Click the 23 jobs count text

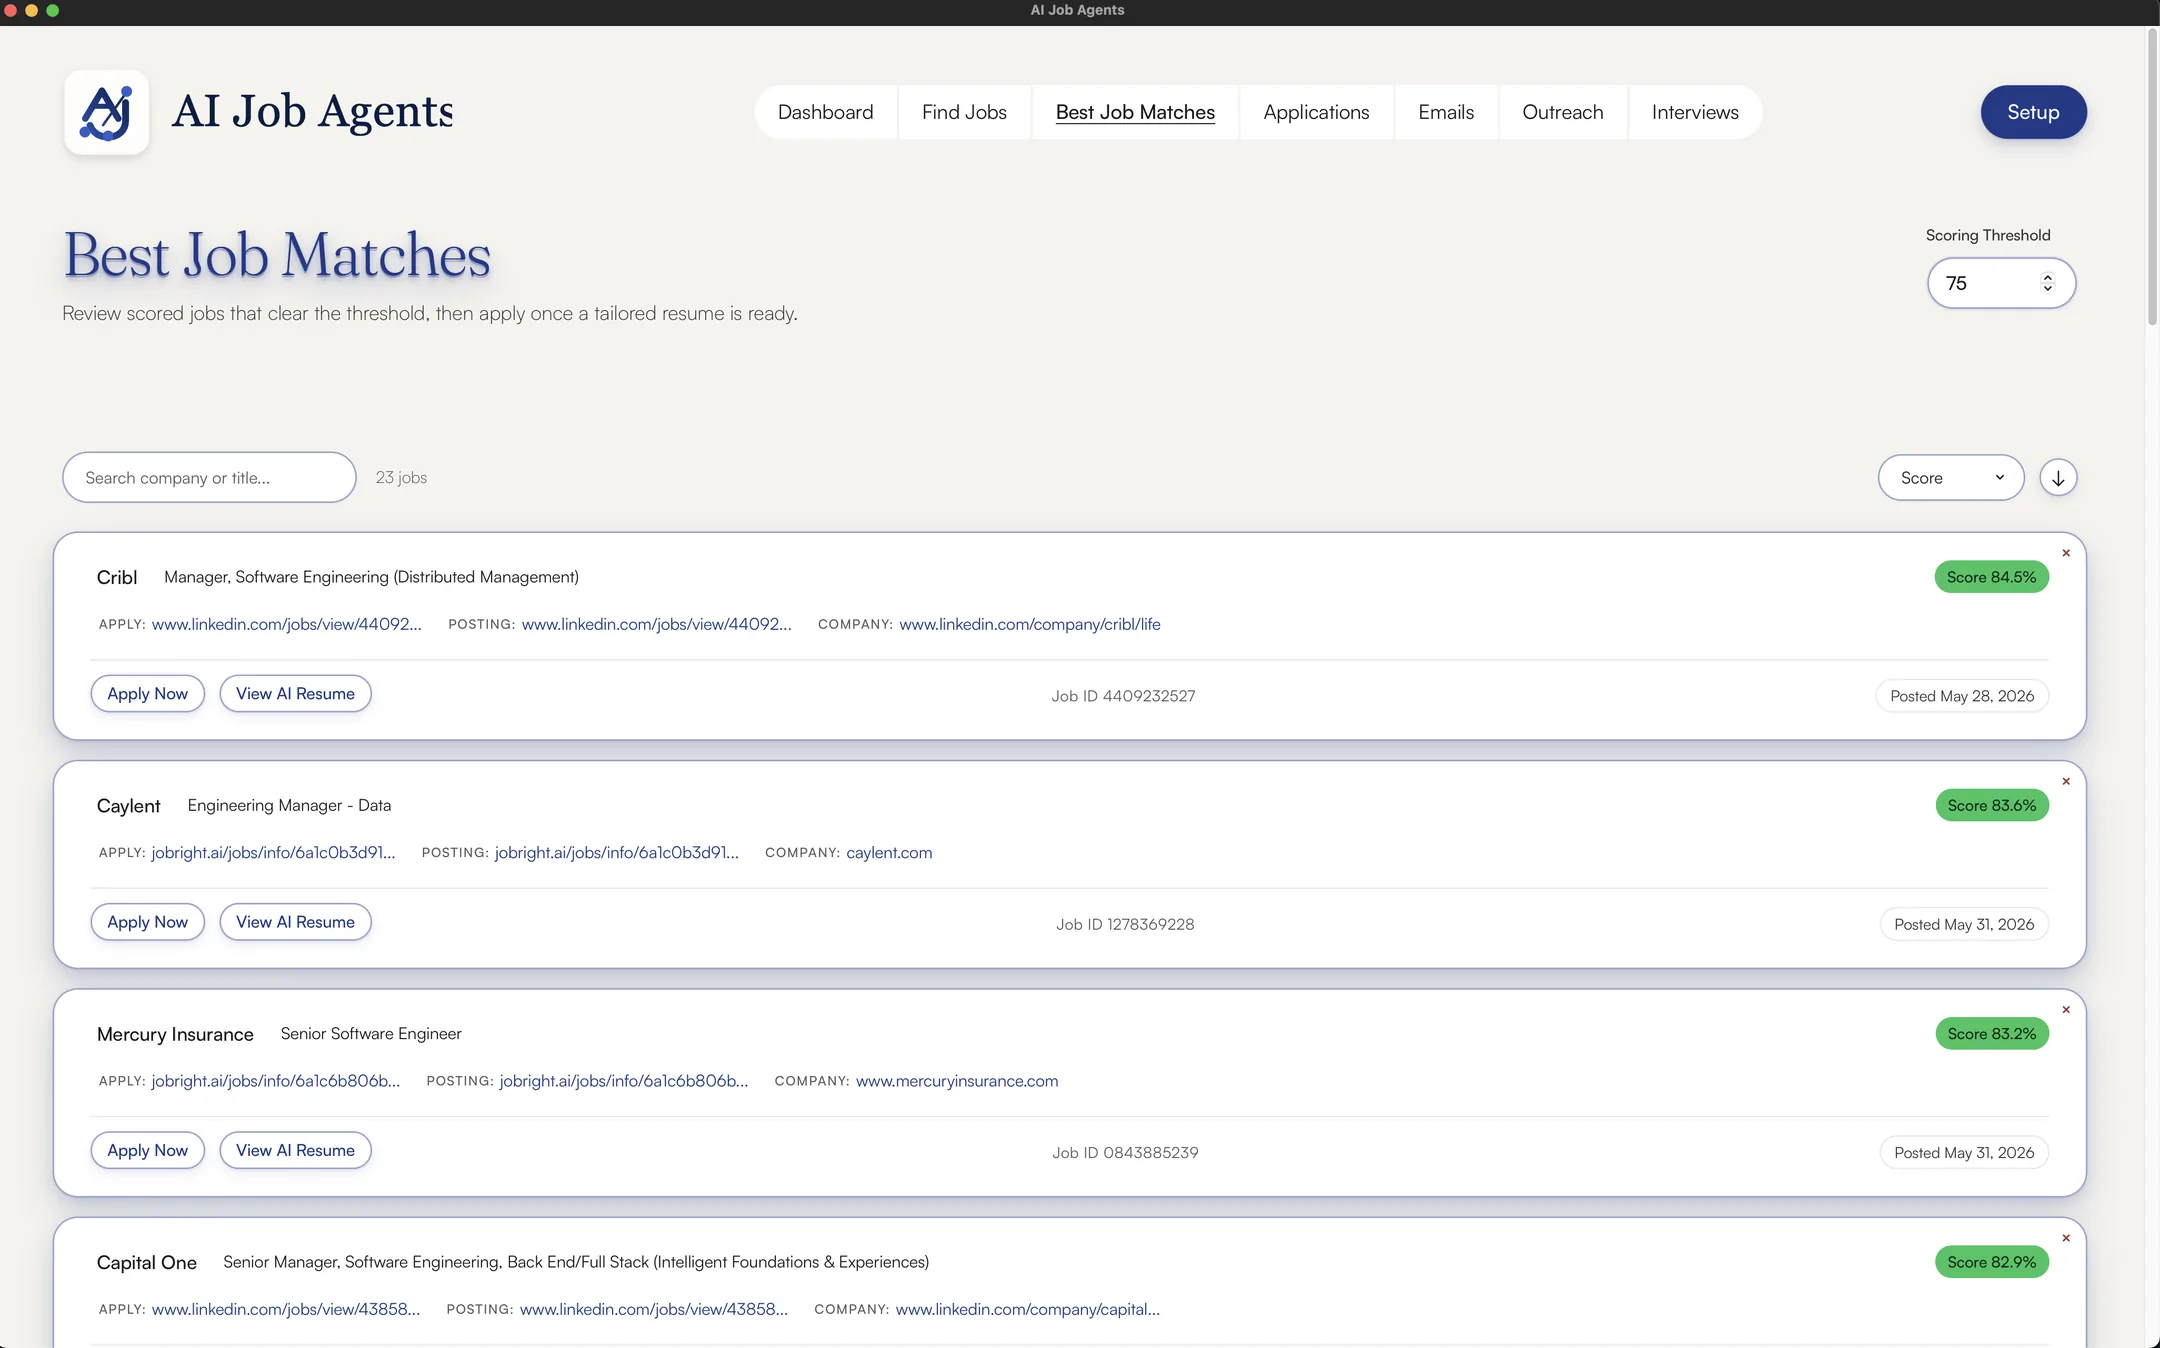tap(401, 478)
